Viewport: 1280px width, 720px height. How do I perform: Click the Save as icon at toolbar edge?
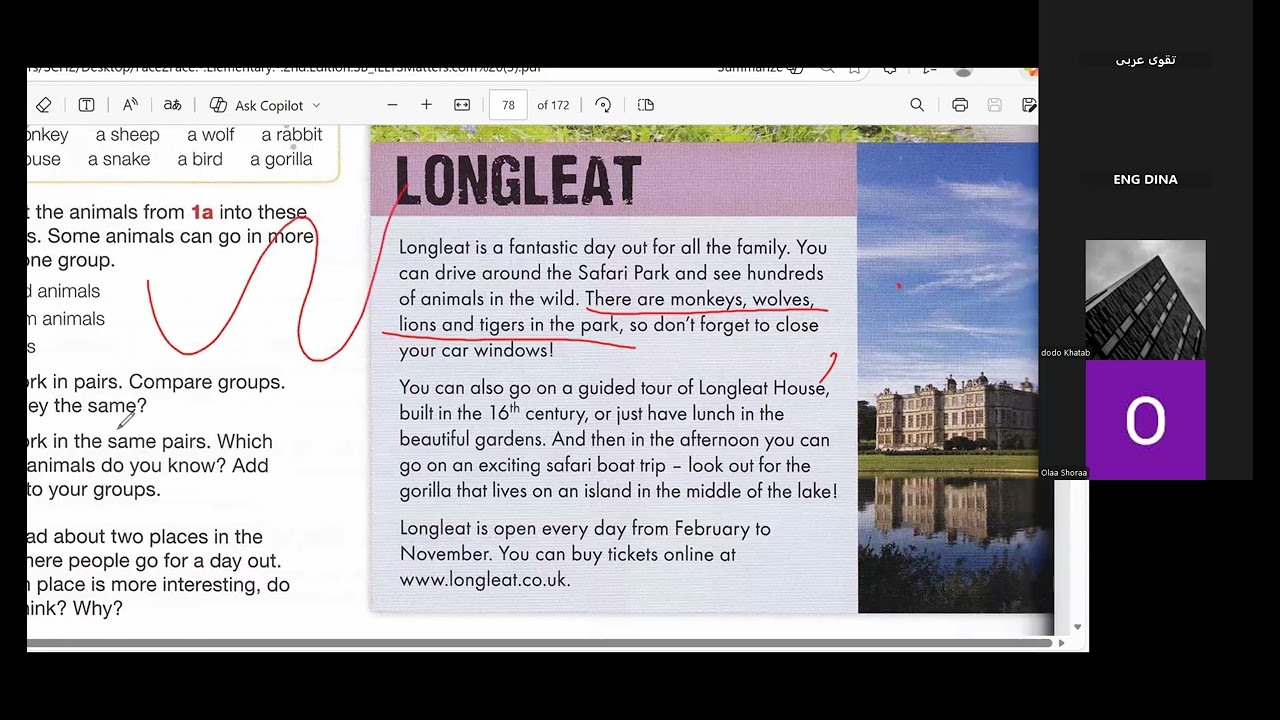pyautogui.click(x=1029, y=105)
